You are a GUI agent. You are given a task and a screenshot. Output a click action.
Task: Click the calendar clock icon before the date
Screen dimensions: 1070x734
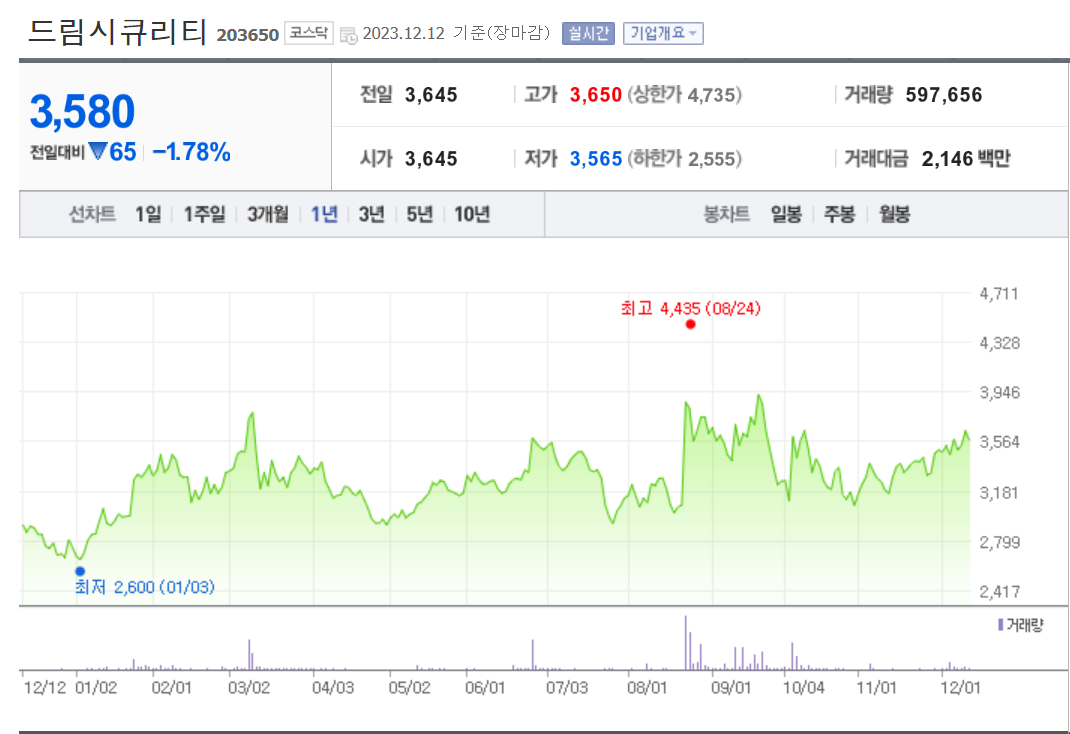(x=348, y=35)
